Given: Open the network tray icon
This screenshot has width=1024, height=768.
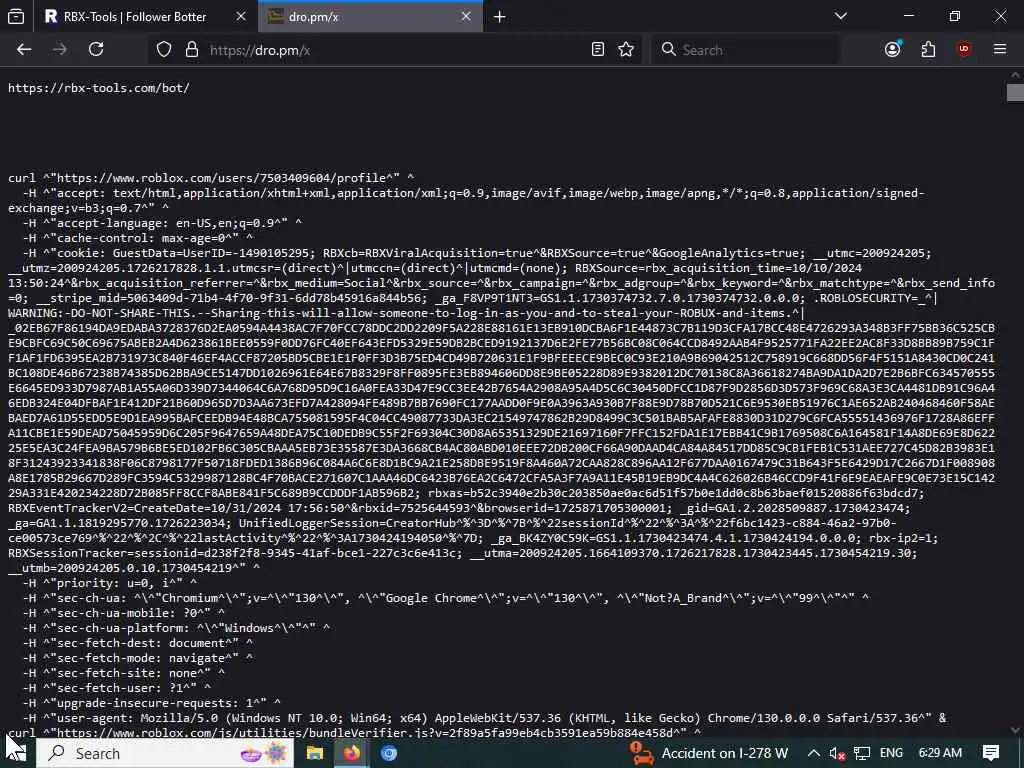Looking at the screenshot, I should [862, 754].
